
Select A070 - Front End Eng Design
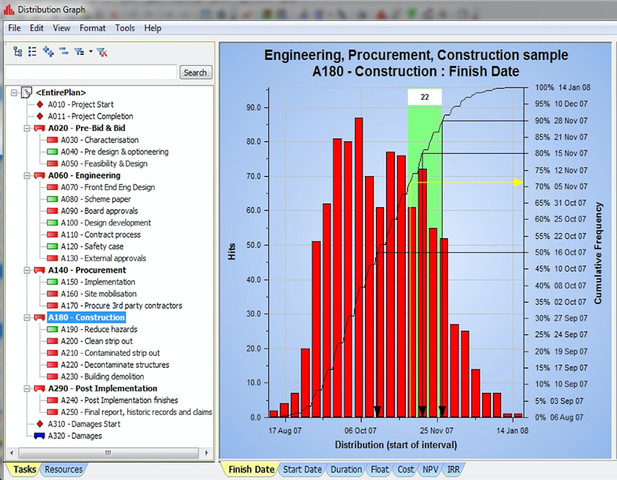(x=108, y=187)
